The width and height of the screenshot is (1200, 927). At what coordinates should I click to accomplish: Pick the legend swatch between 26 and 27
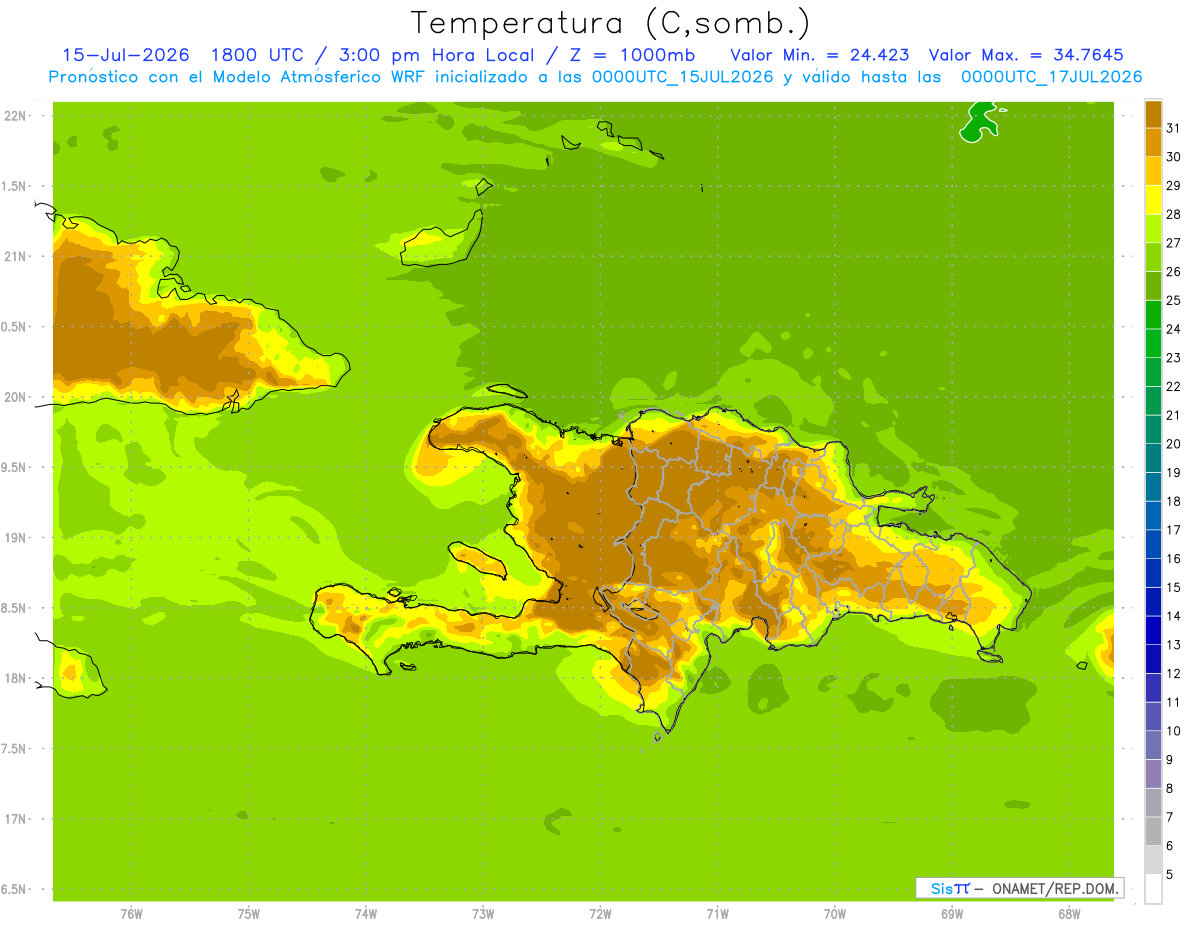[x=1153, y=257]
